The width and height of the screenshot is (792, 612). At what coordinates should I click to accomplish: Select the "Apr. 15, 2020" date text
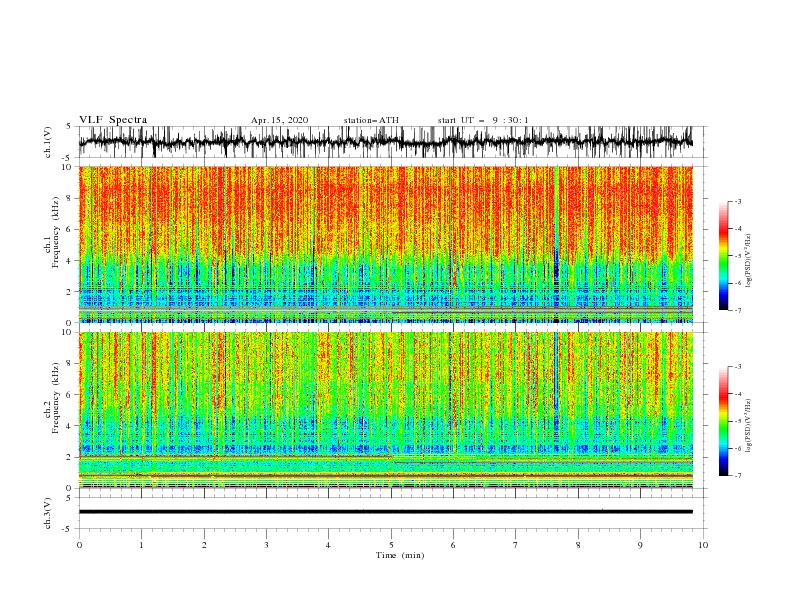click(x=279, y=120)
